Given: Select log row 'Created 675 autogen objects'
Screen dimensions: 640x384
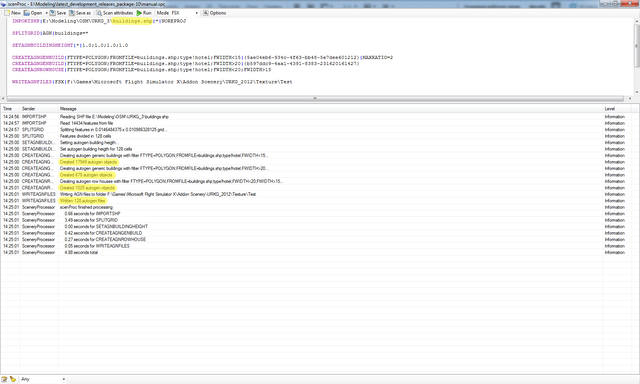Looking at the screenshot, I should (320, 175).
